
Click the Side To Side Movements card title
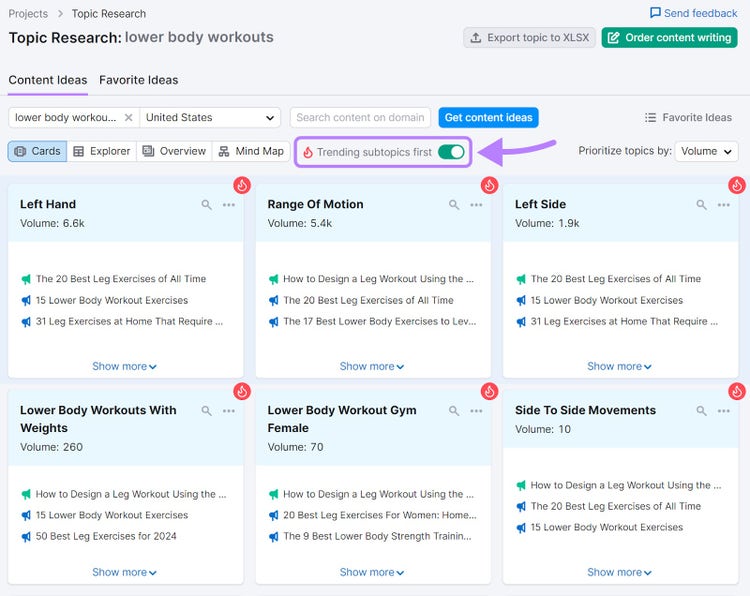(585, 410)
